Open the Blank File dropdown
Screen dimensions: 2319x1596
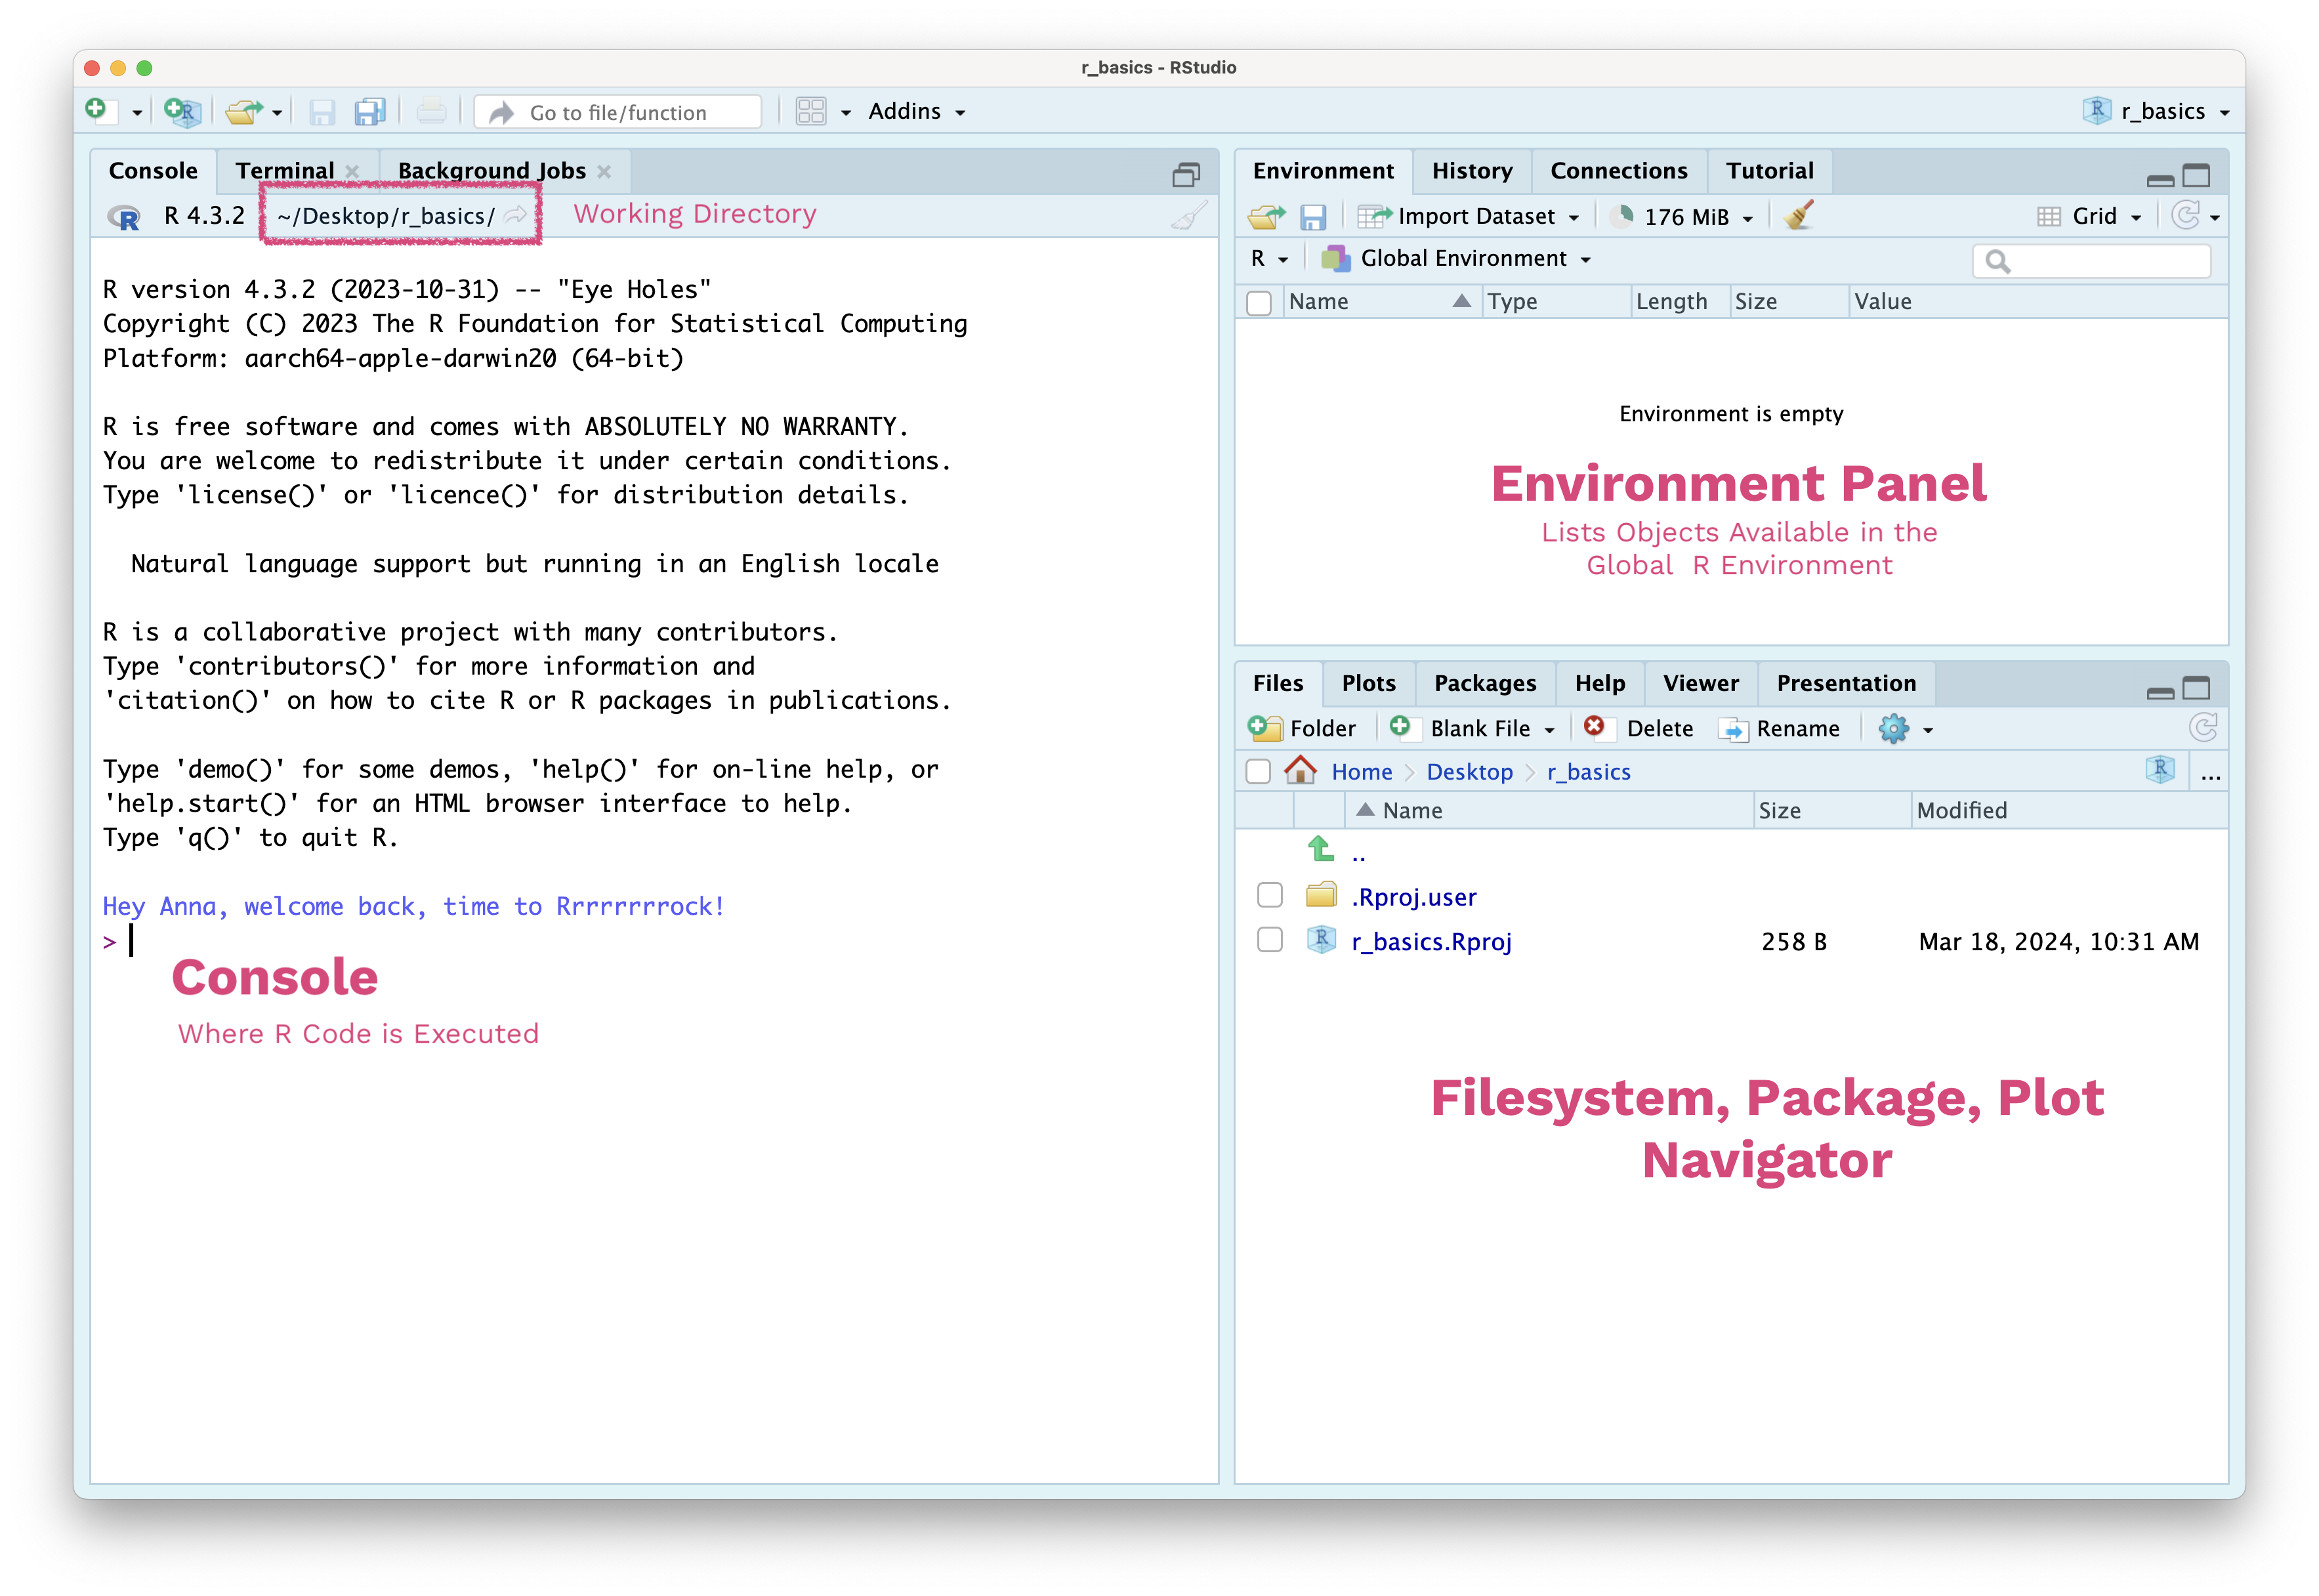coord(1473,729)
